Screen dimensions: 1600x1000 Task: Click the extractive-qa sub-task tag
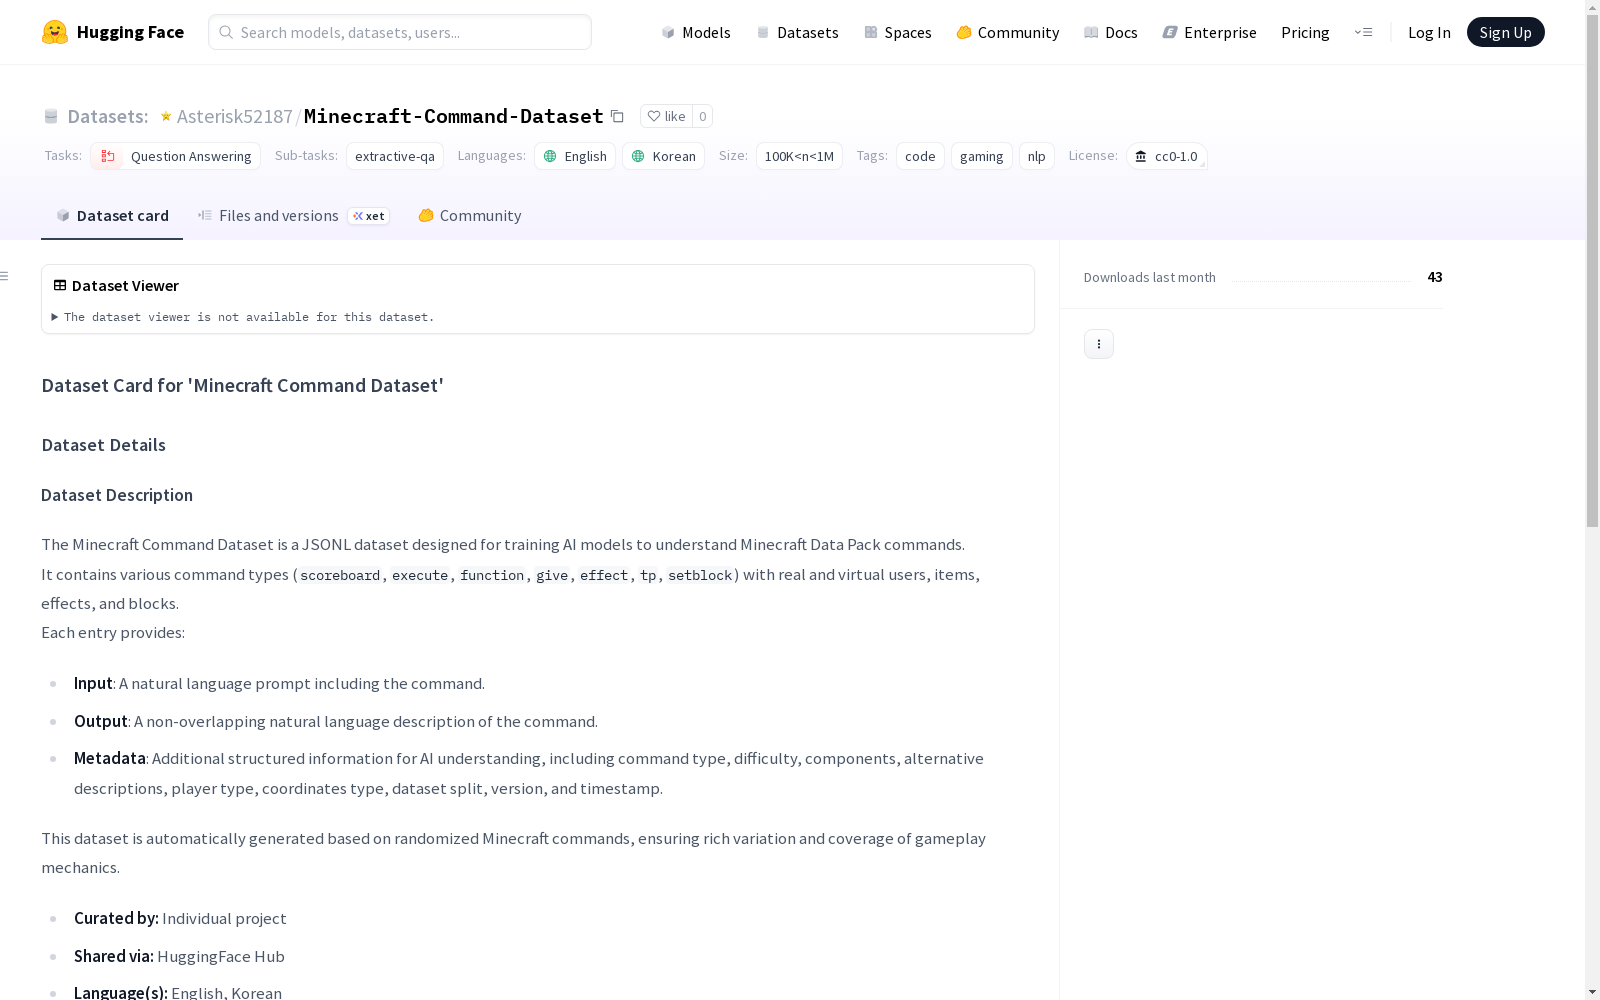pyautogui.click(x=395, y=156)
